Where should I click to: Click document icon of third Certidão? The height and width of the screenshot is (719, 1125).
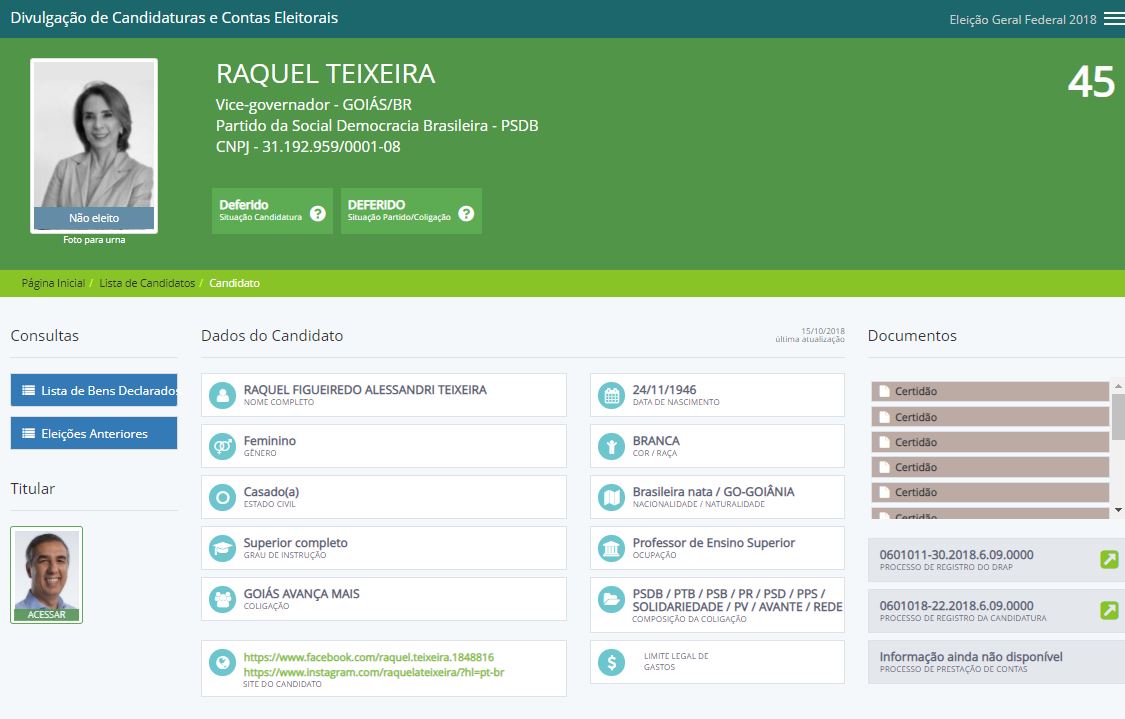tap(885, 442)
